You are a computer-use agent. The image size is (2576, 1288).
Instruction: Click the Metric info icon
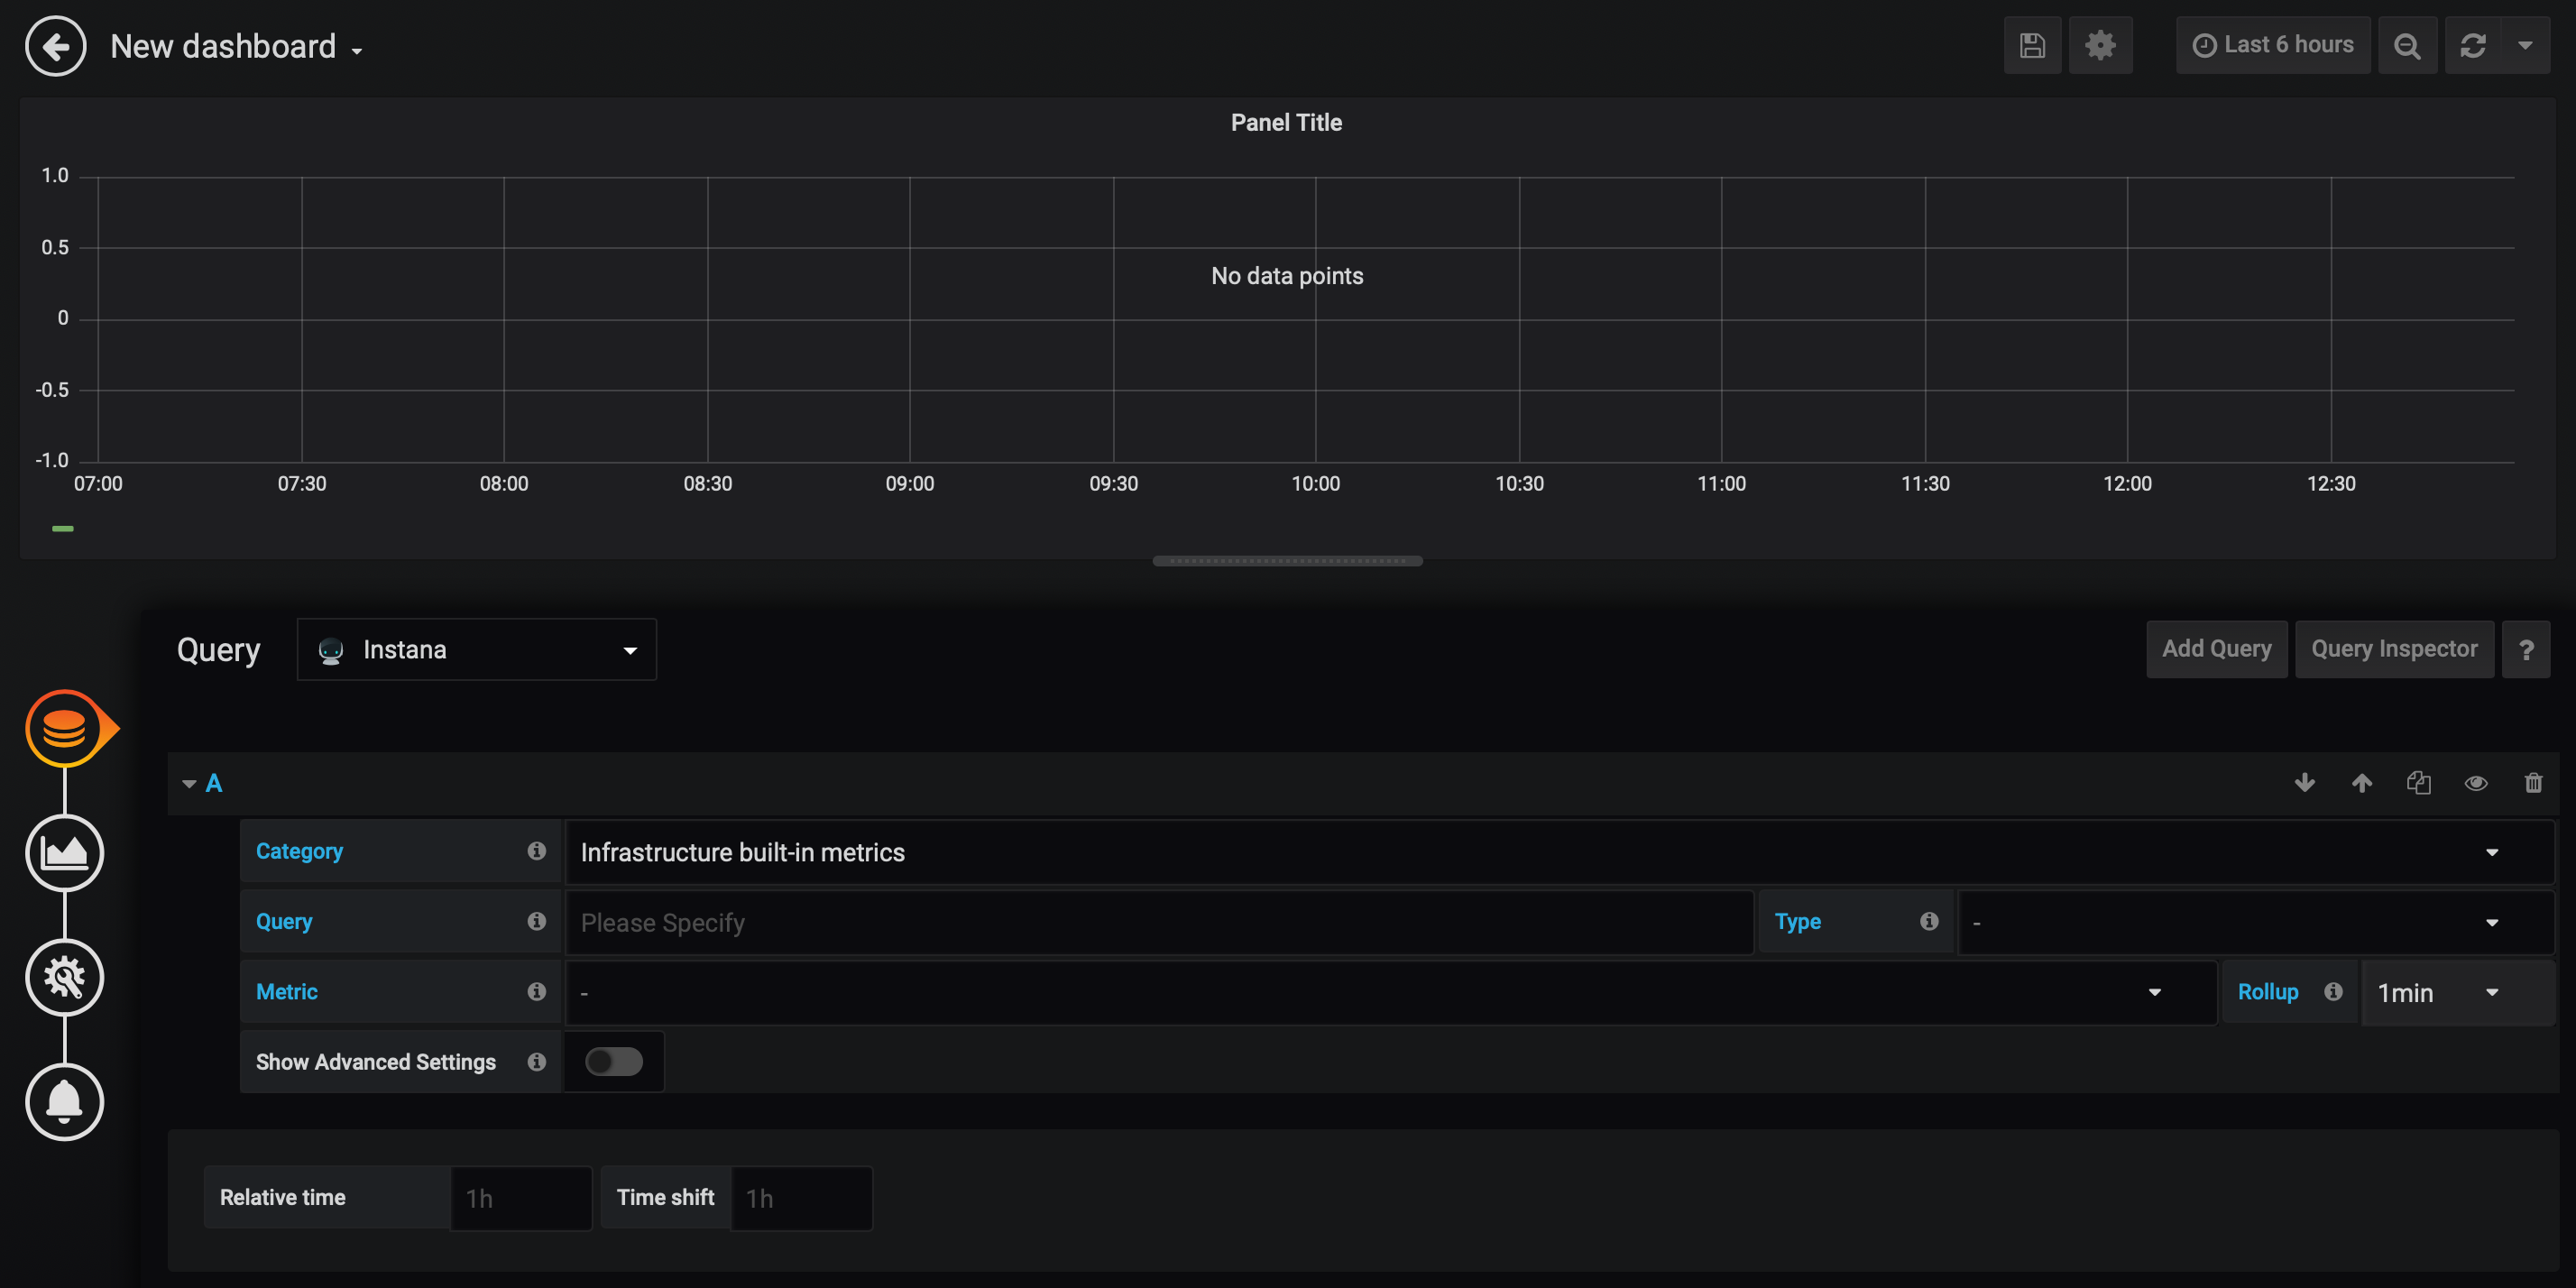click(537, 991)
